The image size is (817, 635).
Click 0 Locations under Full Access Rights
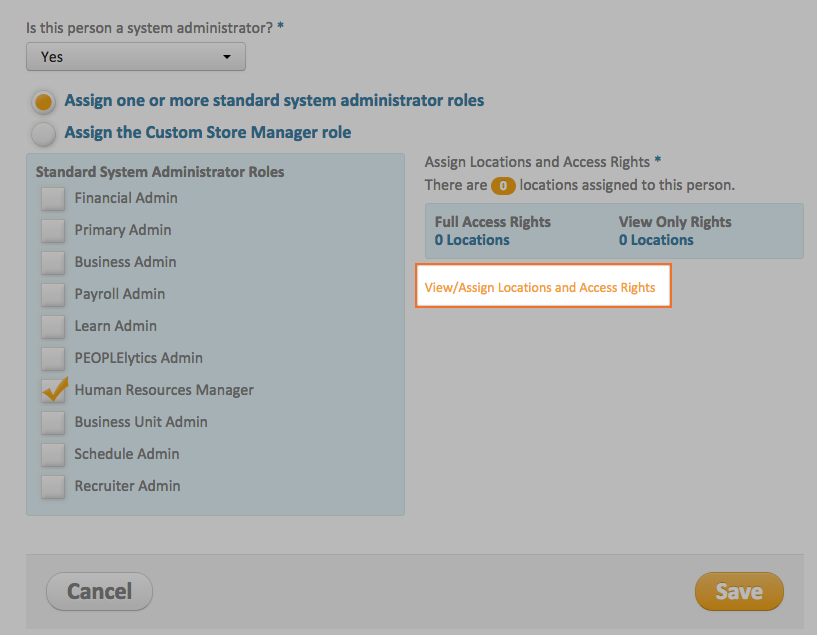click(472, 240)
